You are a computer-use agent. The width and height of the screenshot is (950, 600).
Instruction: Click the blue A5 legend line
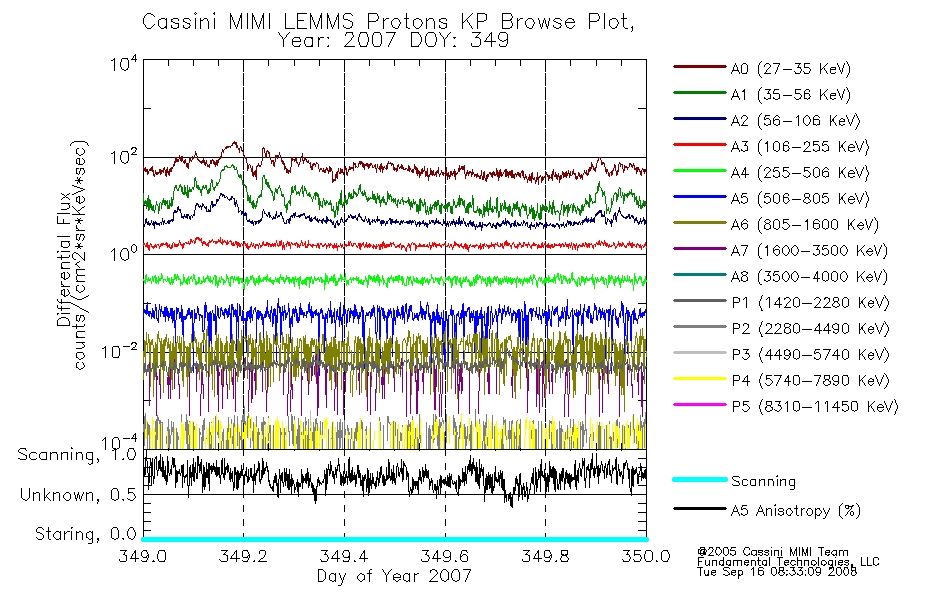(x=700, y=197)
